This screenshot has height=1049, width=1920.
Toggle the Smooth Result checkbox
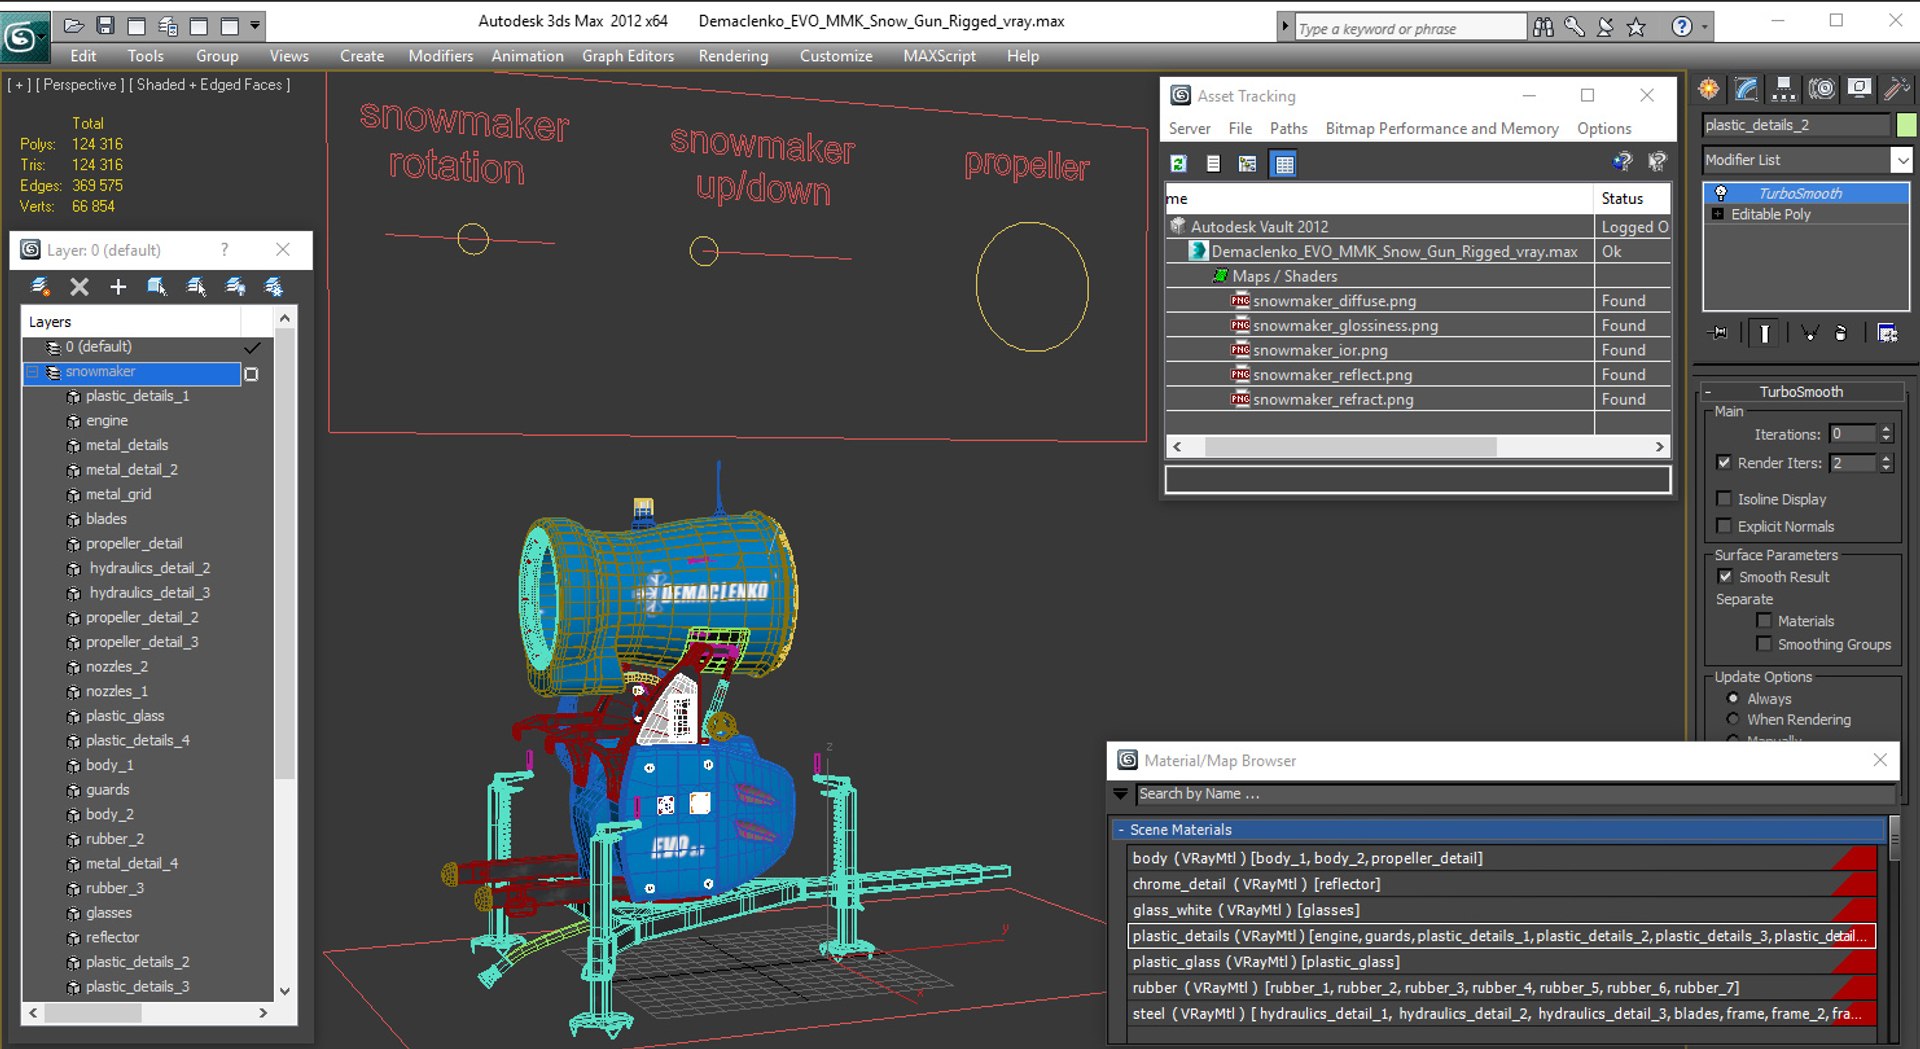1724,576
